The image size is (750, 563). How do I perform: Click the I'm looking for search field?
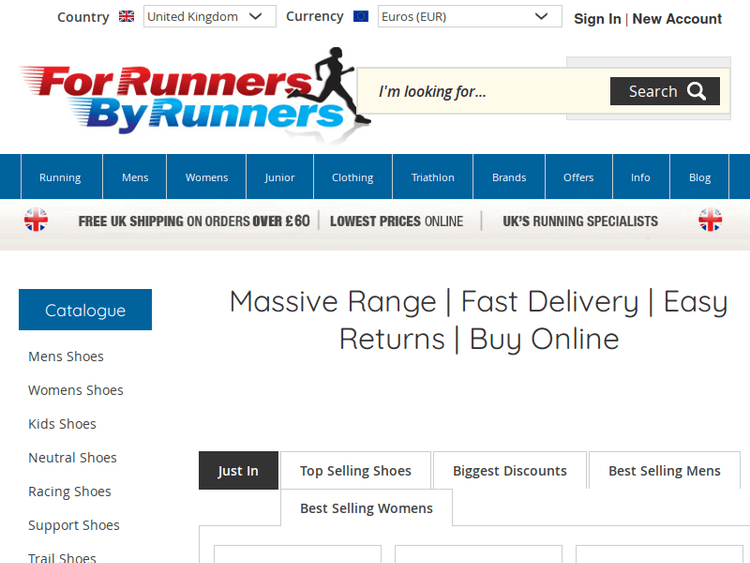point(483,91)
